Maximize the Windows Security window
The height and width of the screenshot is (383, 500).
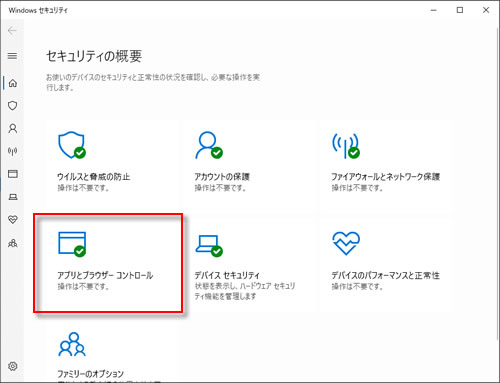pyautogui.click(x=460, y=10)
